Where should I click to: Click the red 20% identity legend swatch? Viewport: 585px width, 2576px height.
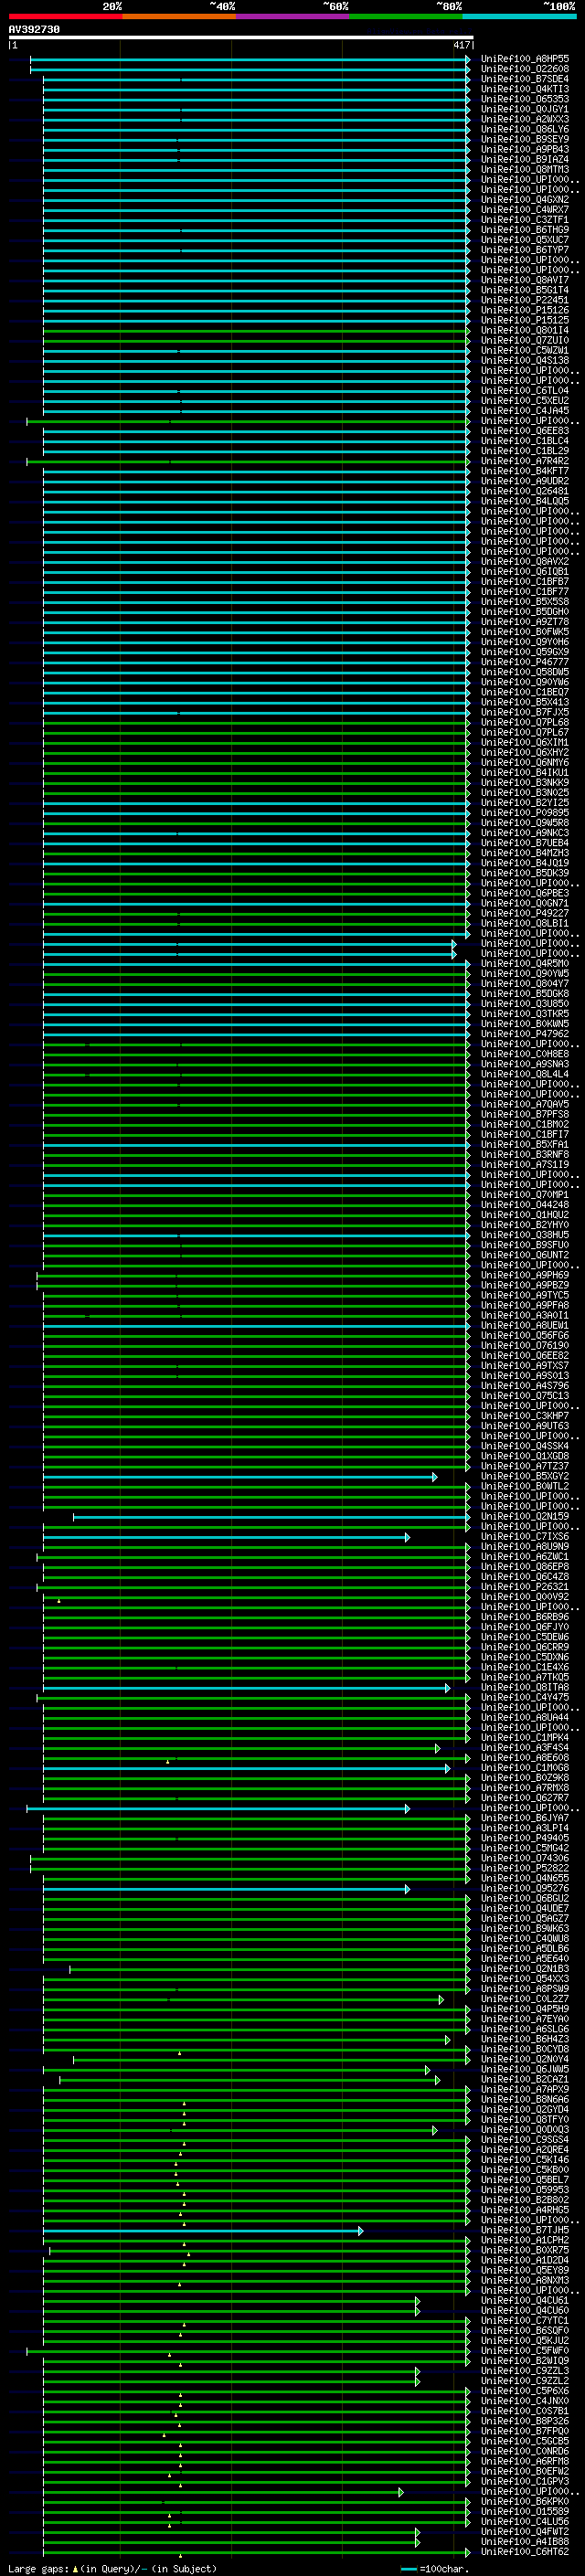(x=65, y=16)
